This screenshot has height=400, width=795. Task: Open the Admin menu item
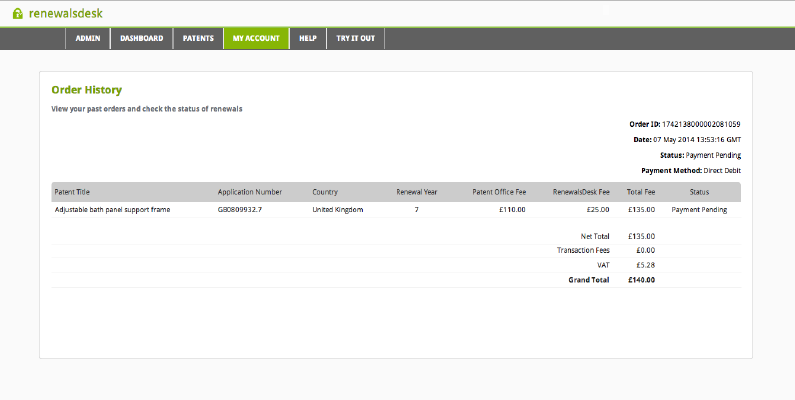(88, 38)
